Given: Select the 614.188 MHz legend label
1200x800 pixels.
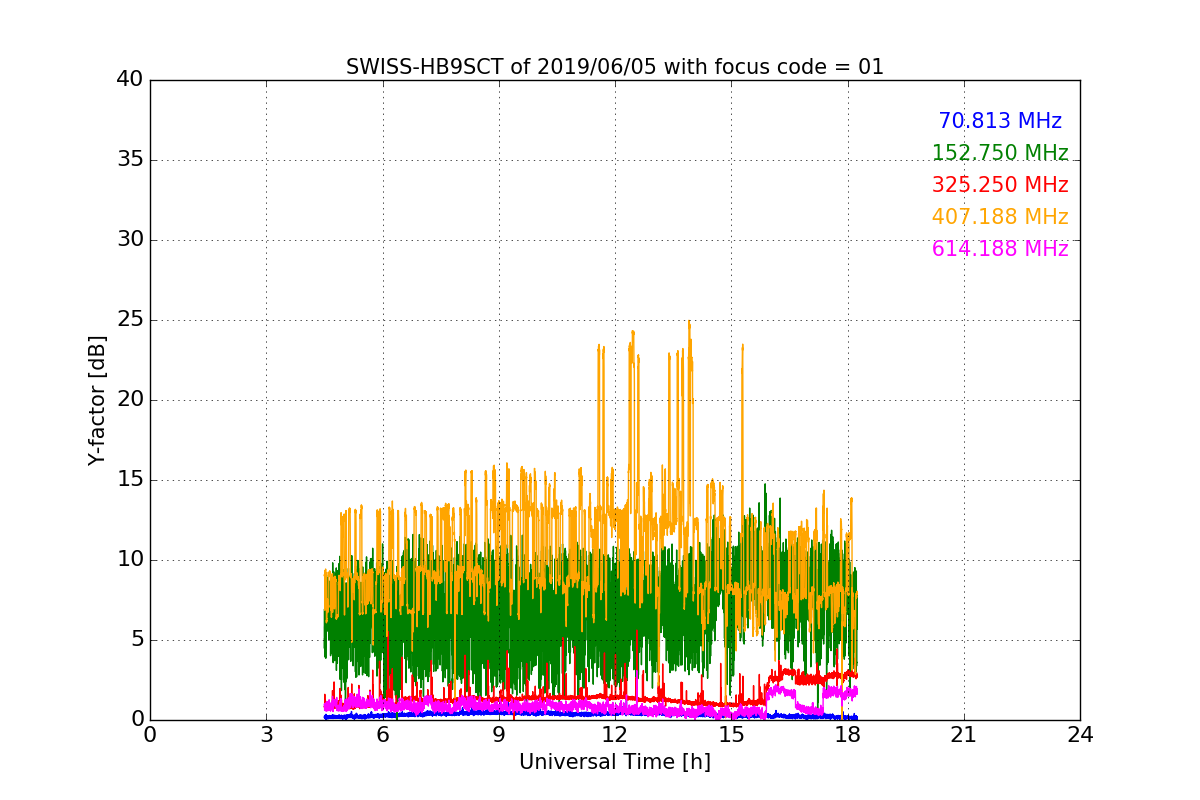Looking at the screenshot, I should (1000, 249).
